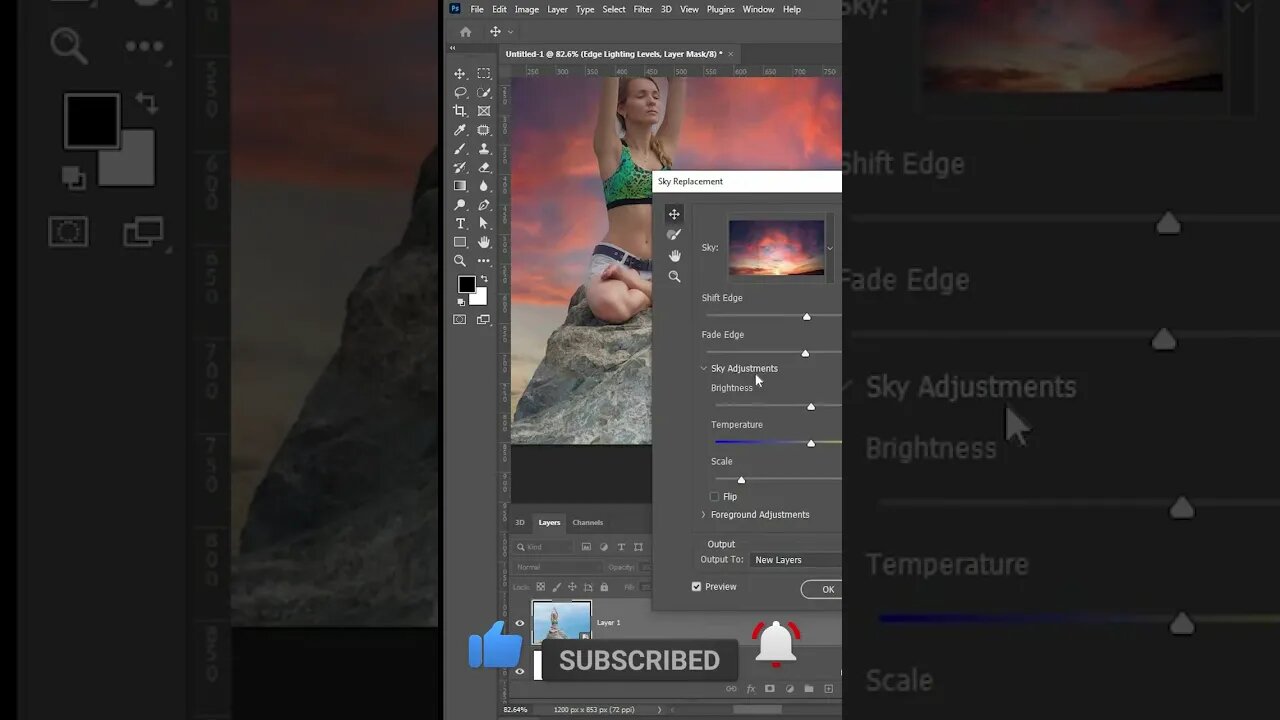Select the Dodge tool
This screenshot has height=720, width=1280.
[x=460, y=205]
